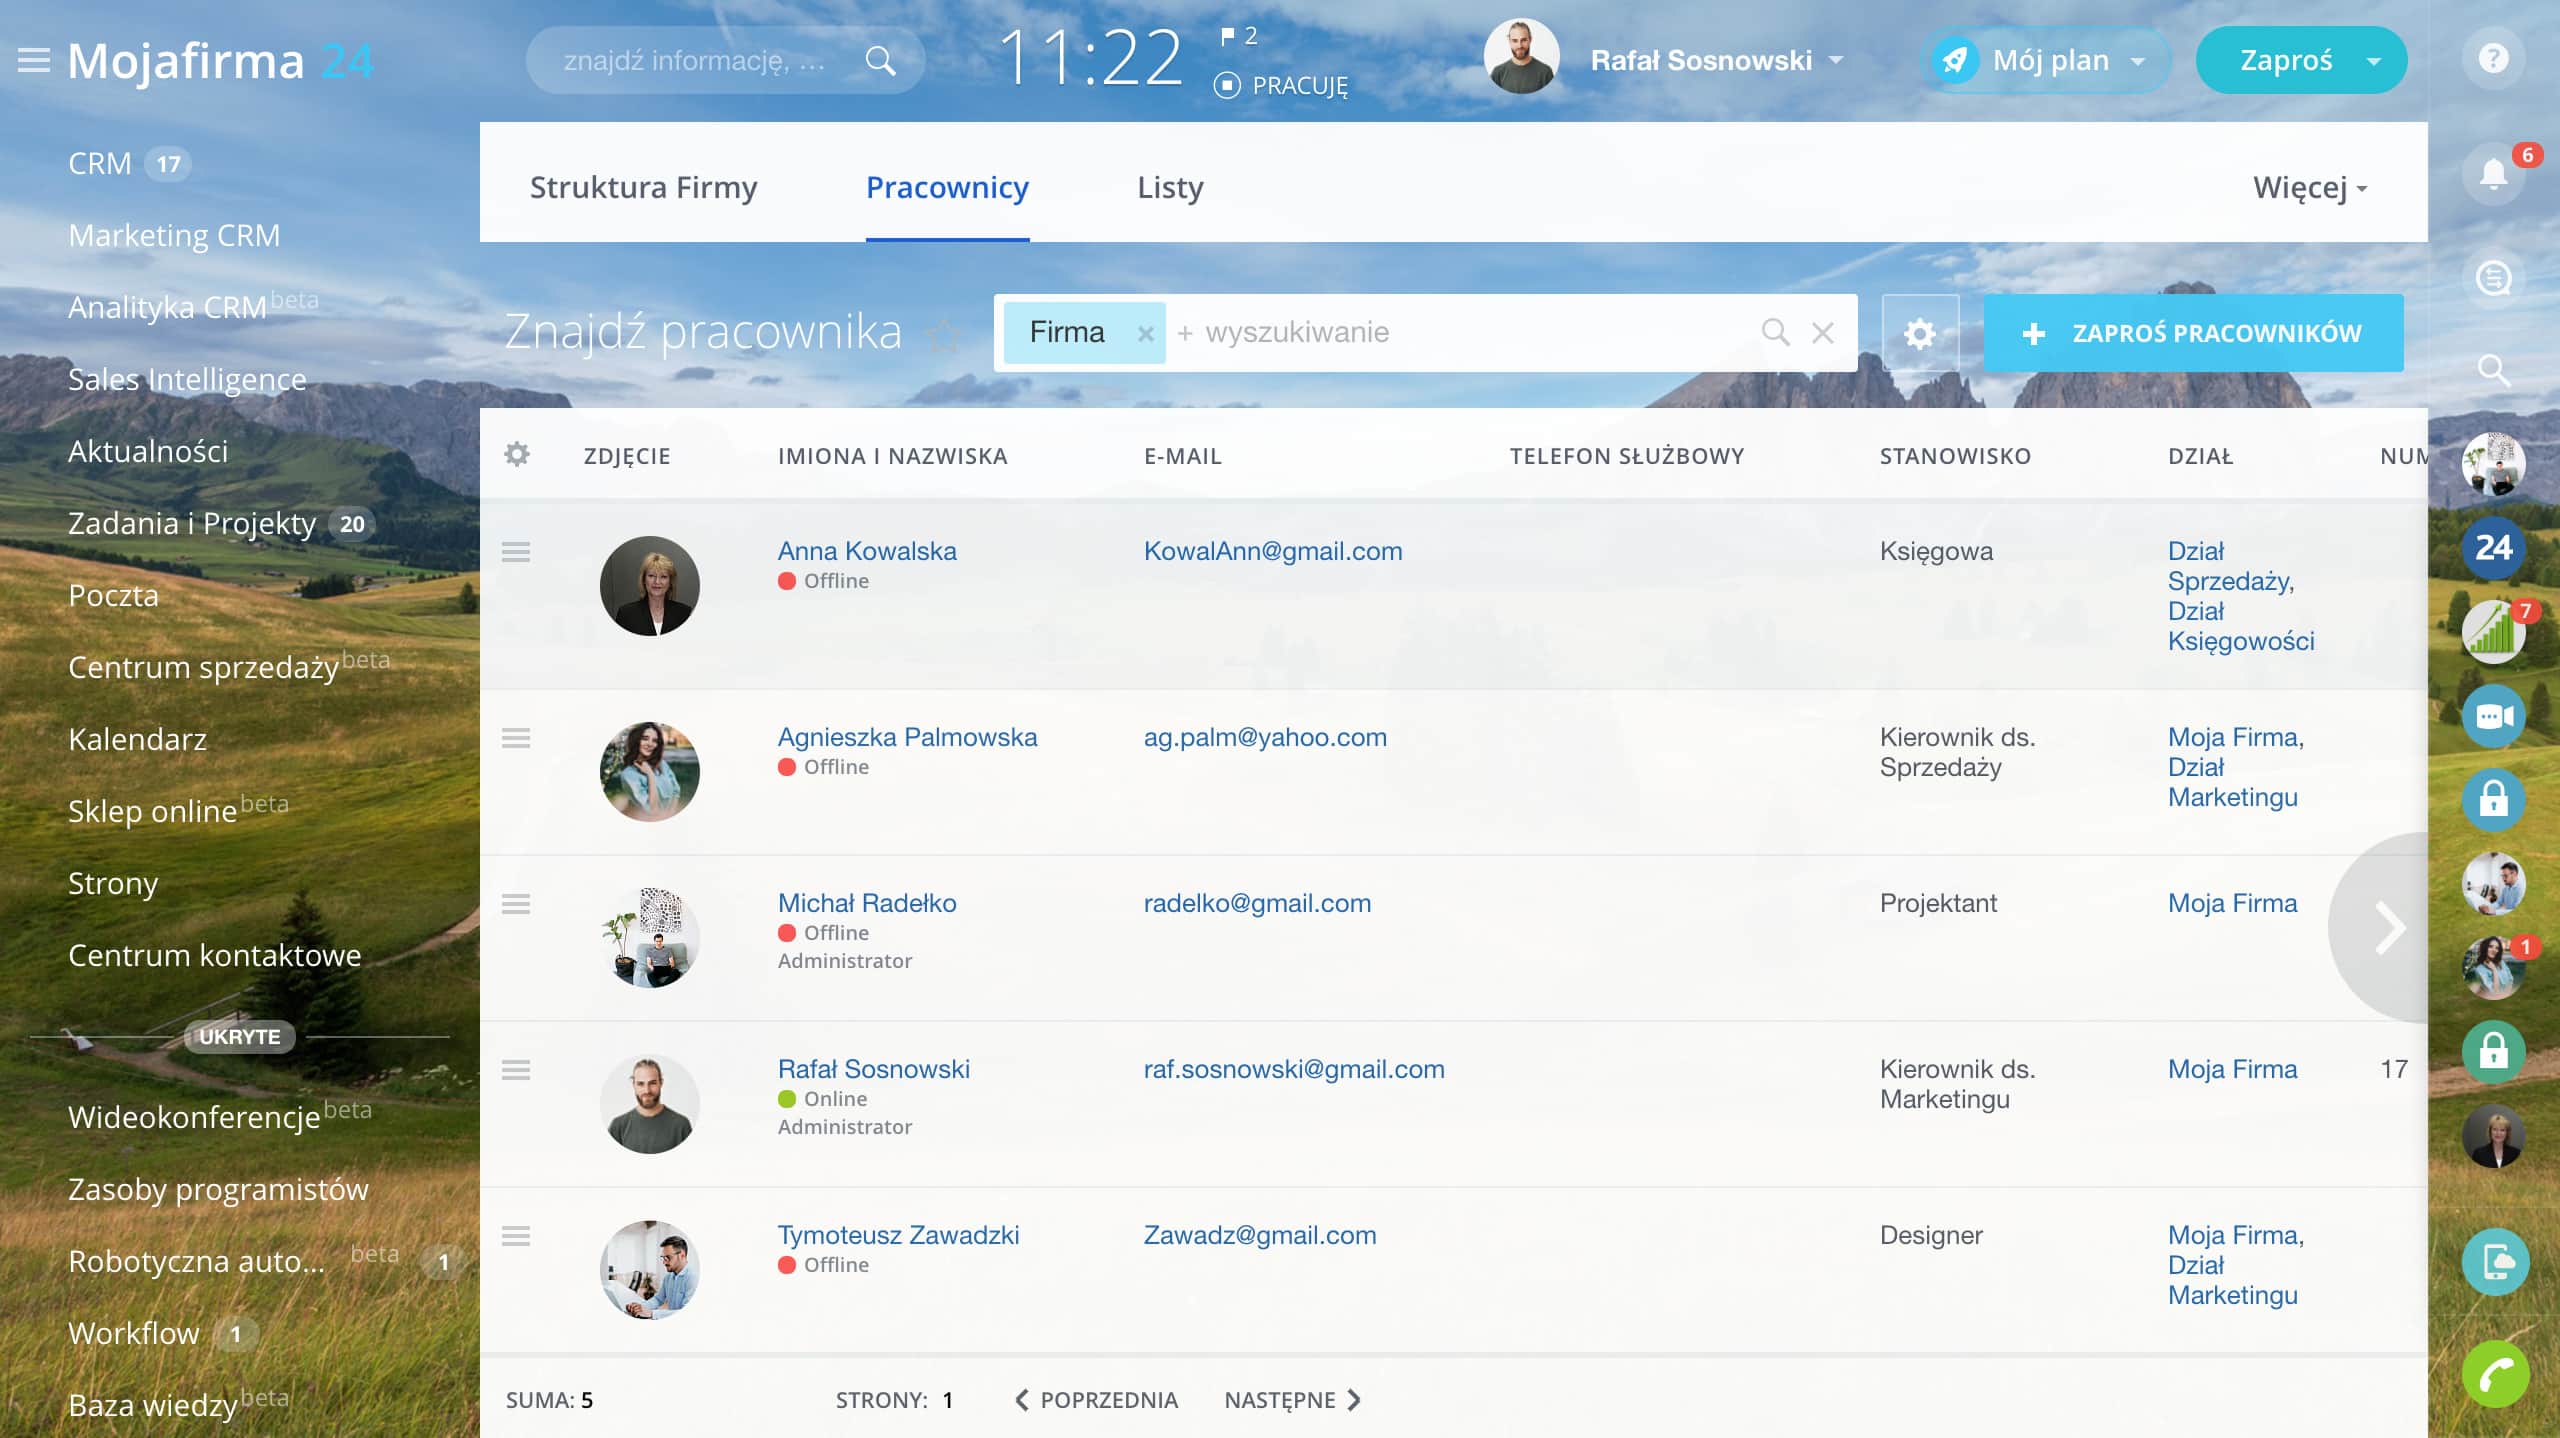Open Anna Kowalska's profile link
This screenshot has width=2560, height=1438.
click(x=866, y=551)
